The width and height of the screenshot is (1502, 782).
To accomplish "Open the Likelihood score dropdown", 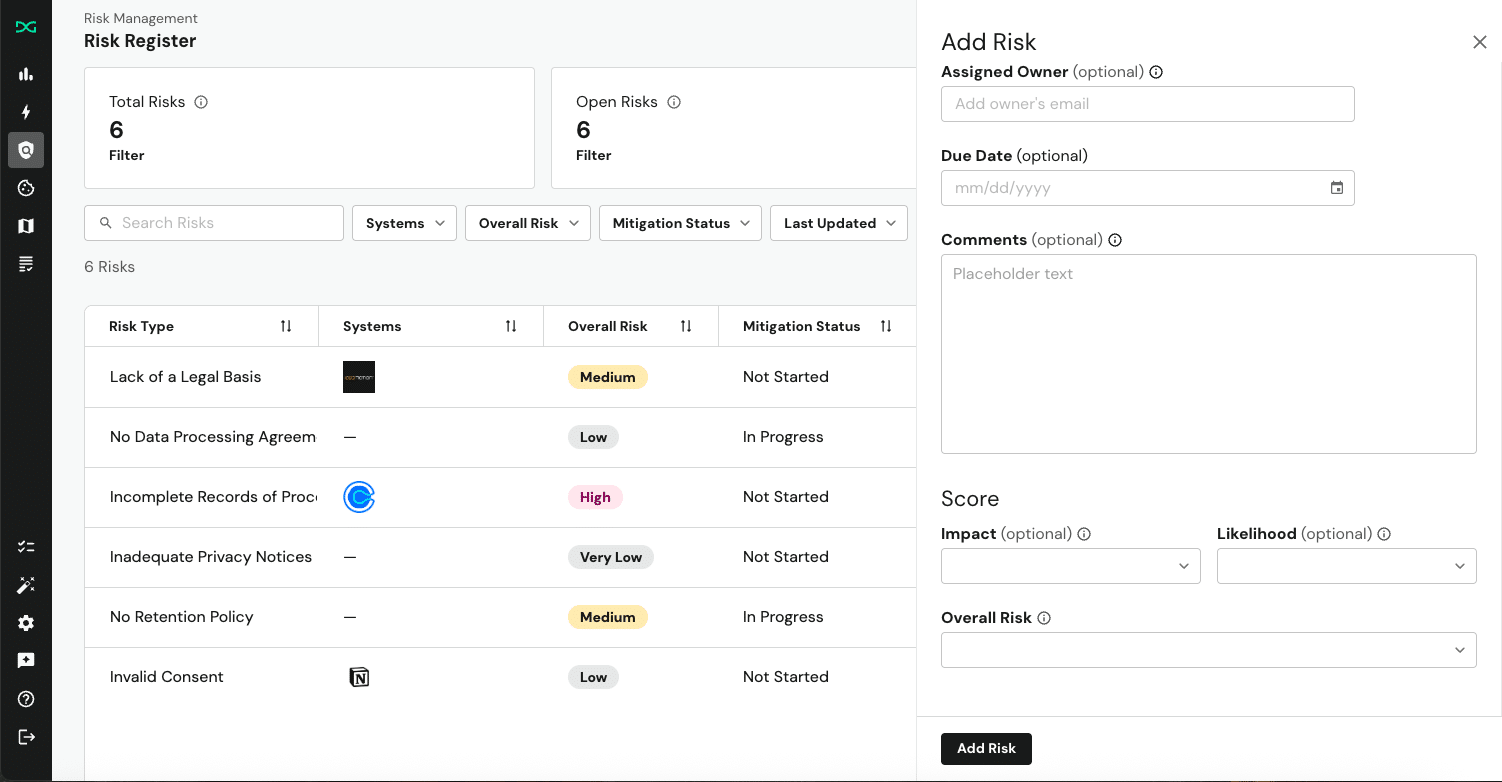I will tap(1346, 566).
